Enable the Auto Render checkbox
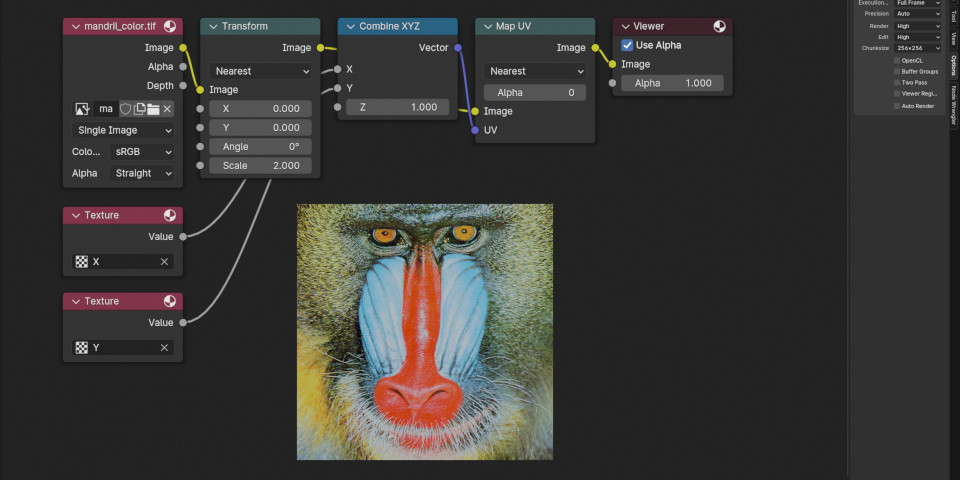 click(x=897, y=105)
